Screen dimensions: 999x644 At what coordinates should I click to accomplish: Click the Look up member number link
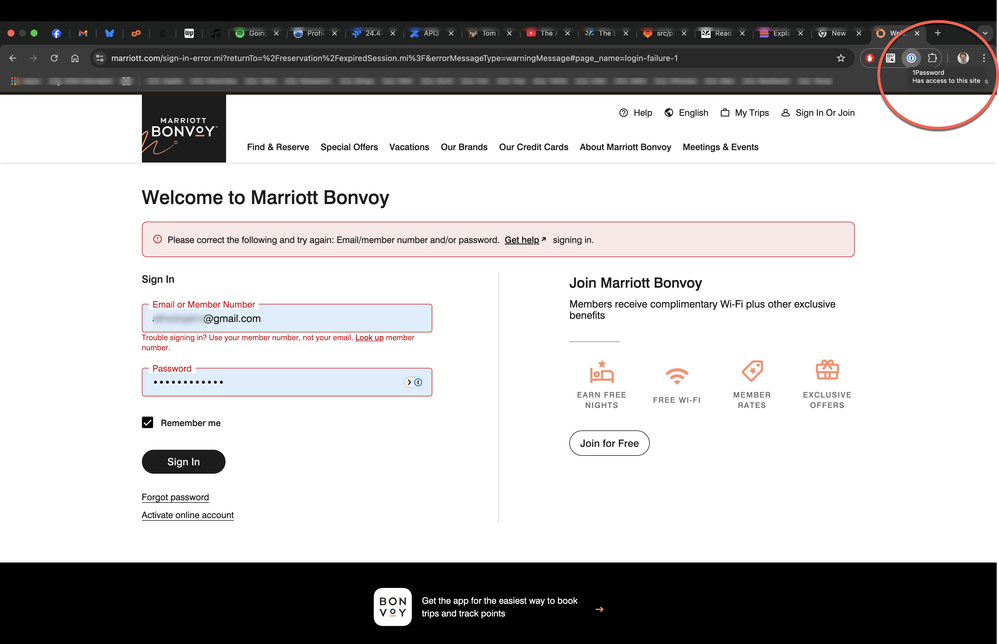[x=370, y=338]
